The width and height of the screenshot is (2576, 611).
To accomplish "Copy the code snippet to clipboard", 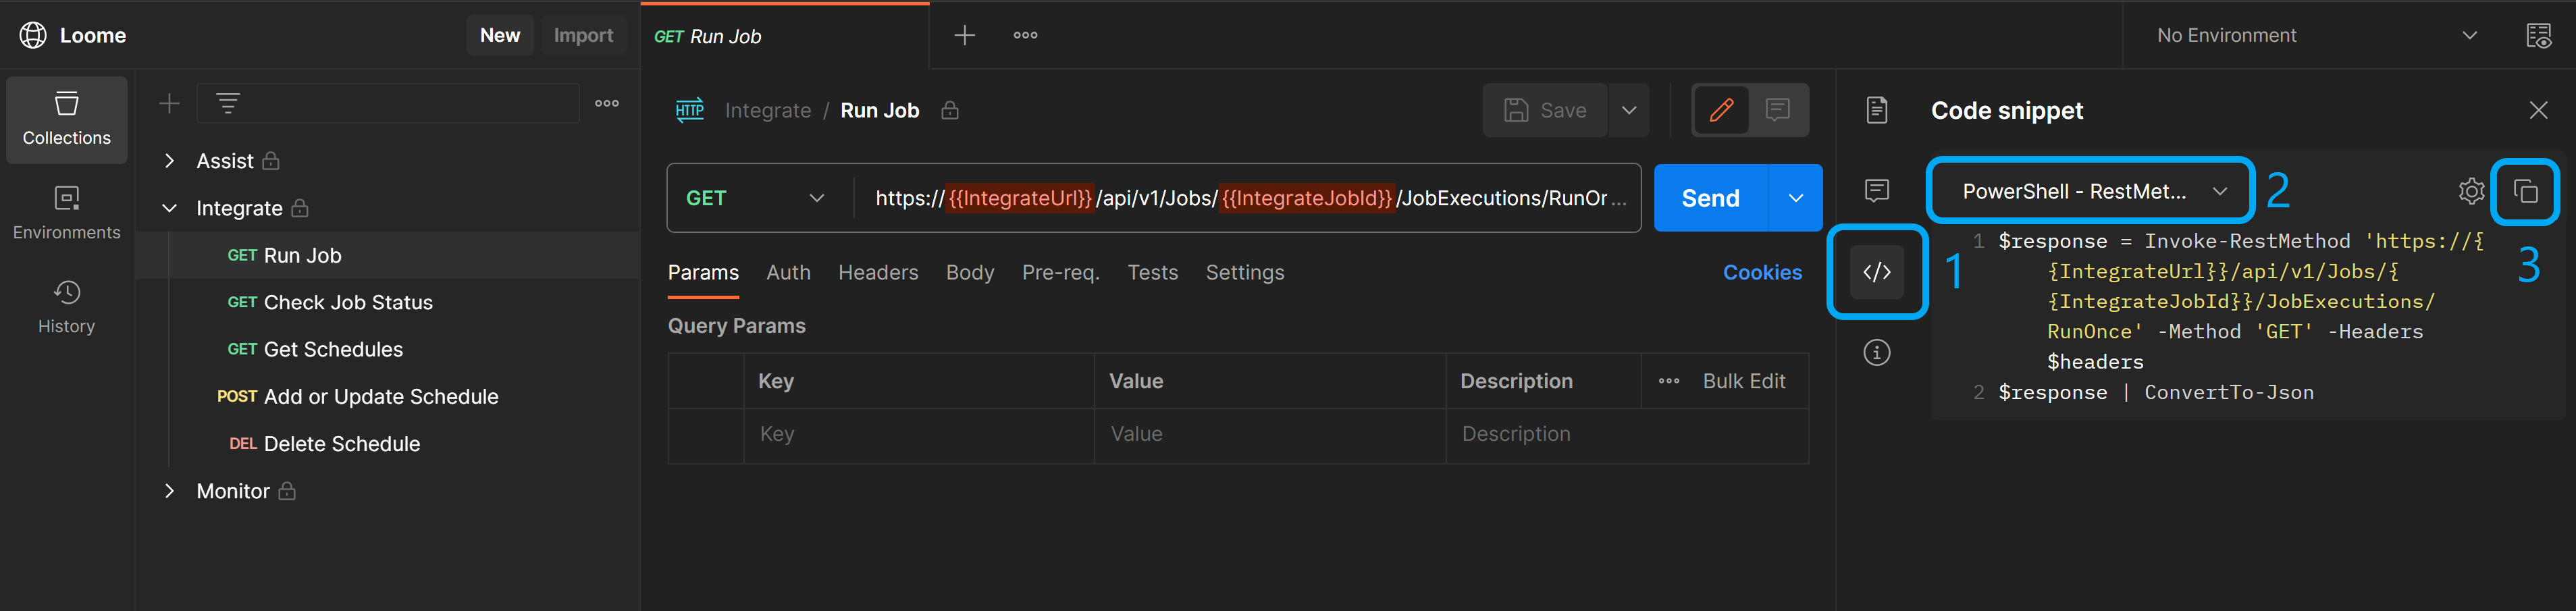I will [2525, 191].
